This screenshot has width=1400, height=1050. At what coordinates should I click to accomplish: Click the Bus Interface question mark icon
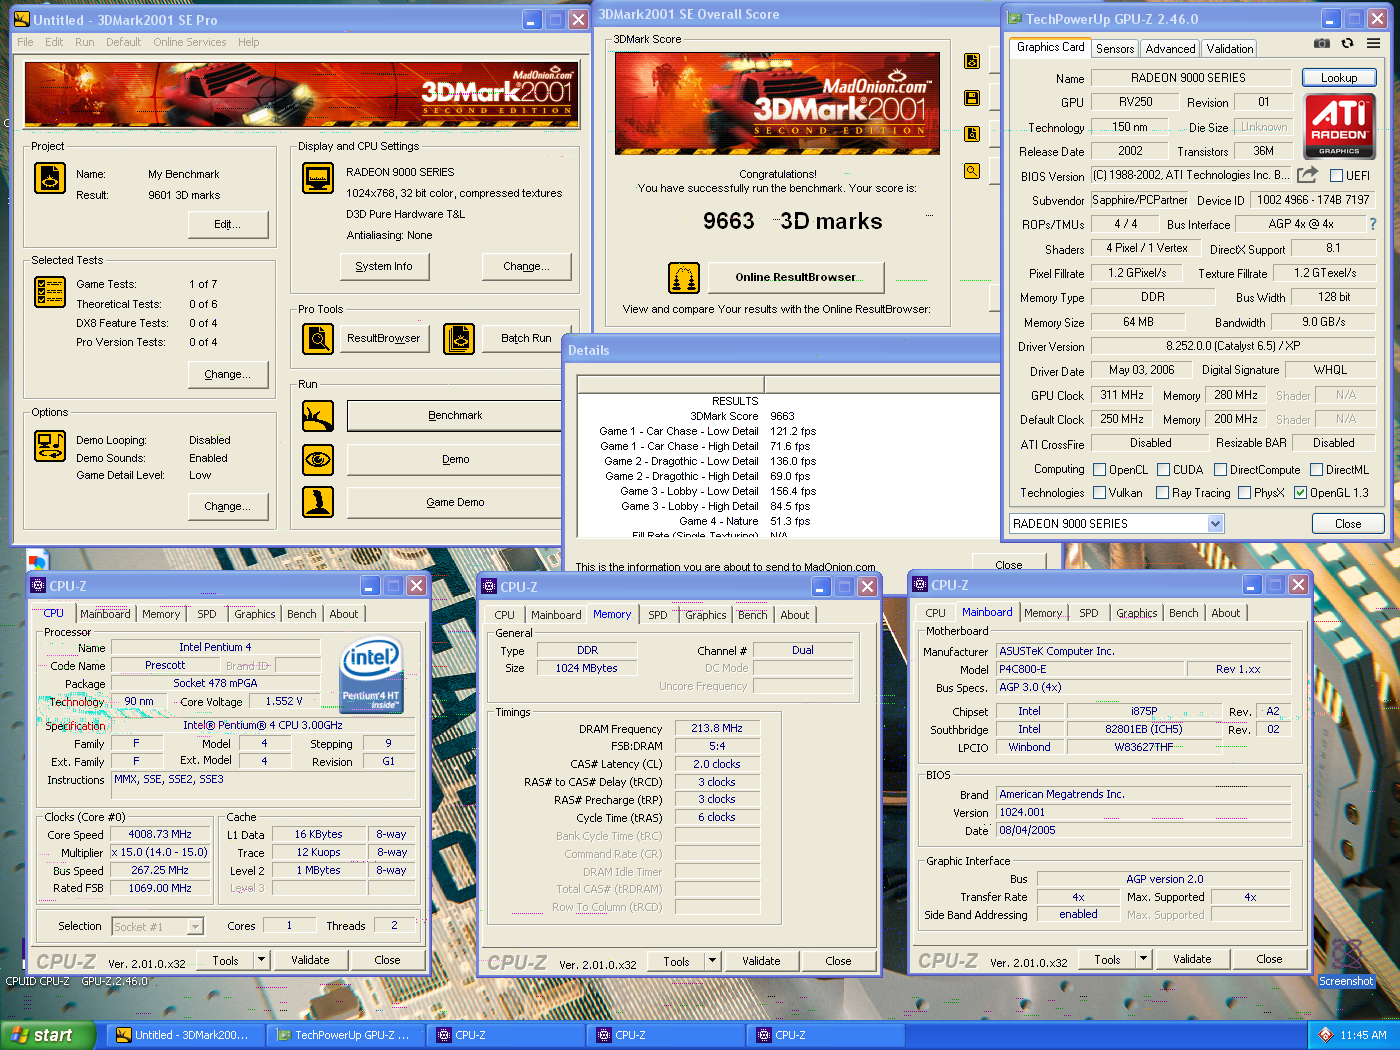point(1373,224)
